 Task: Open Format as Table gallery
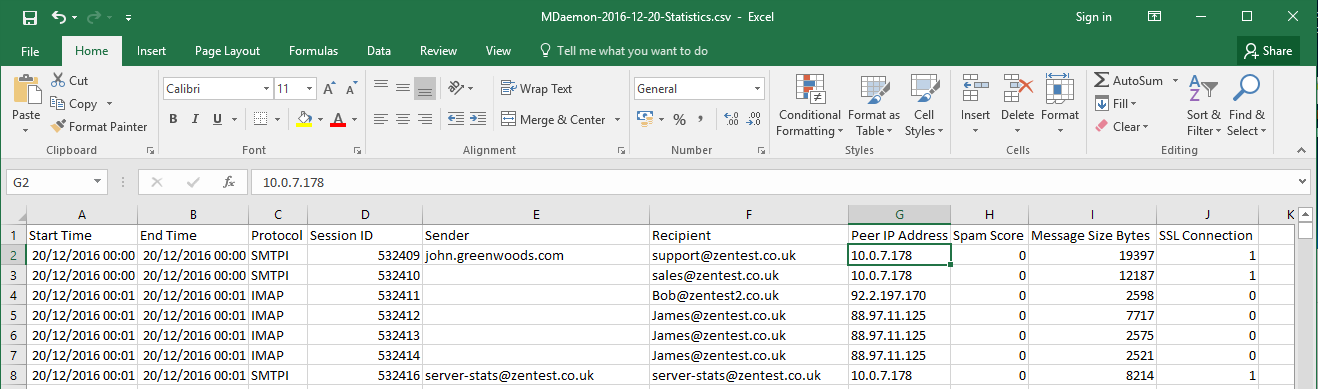874,104
